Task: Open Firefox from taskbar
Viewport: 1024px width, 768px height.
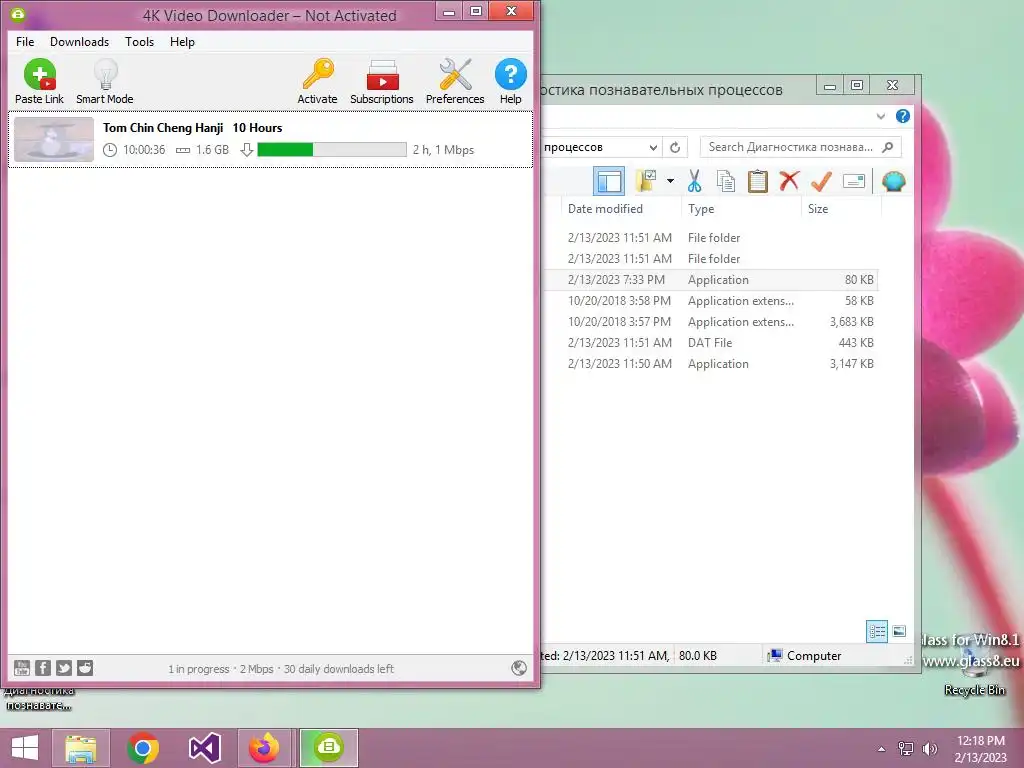Action: click(264, 748)
